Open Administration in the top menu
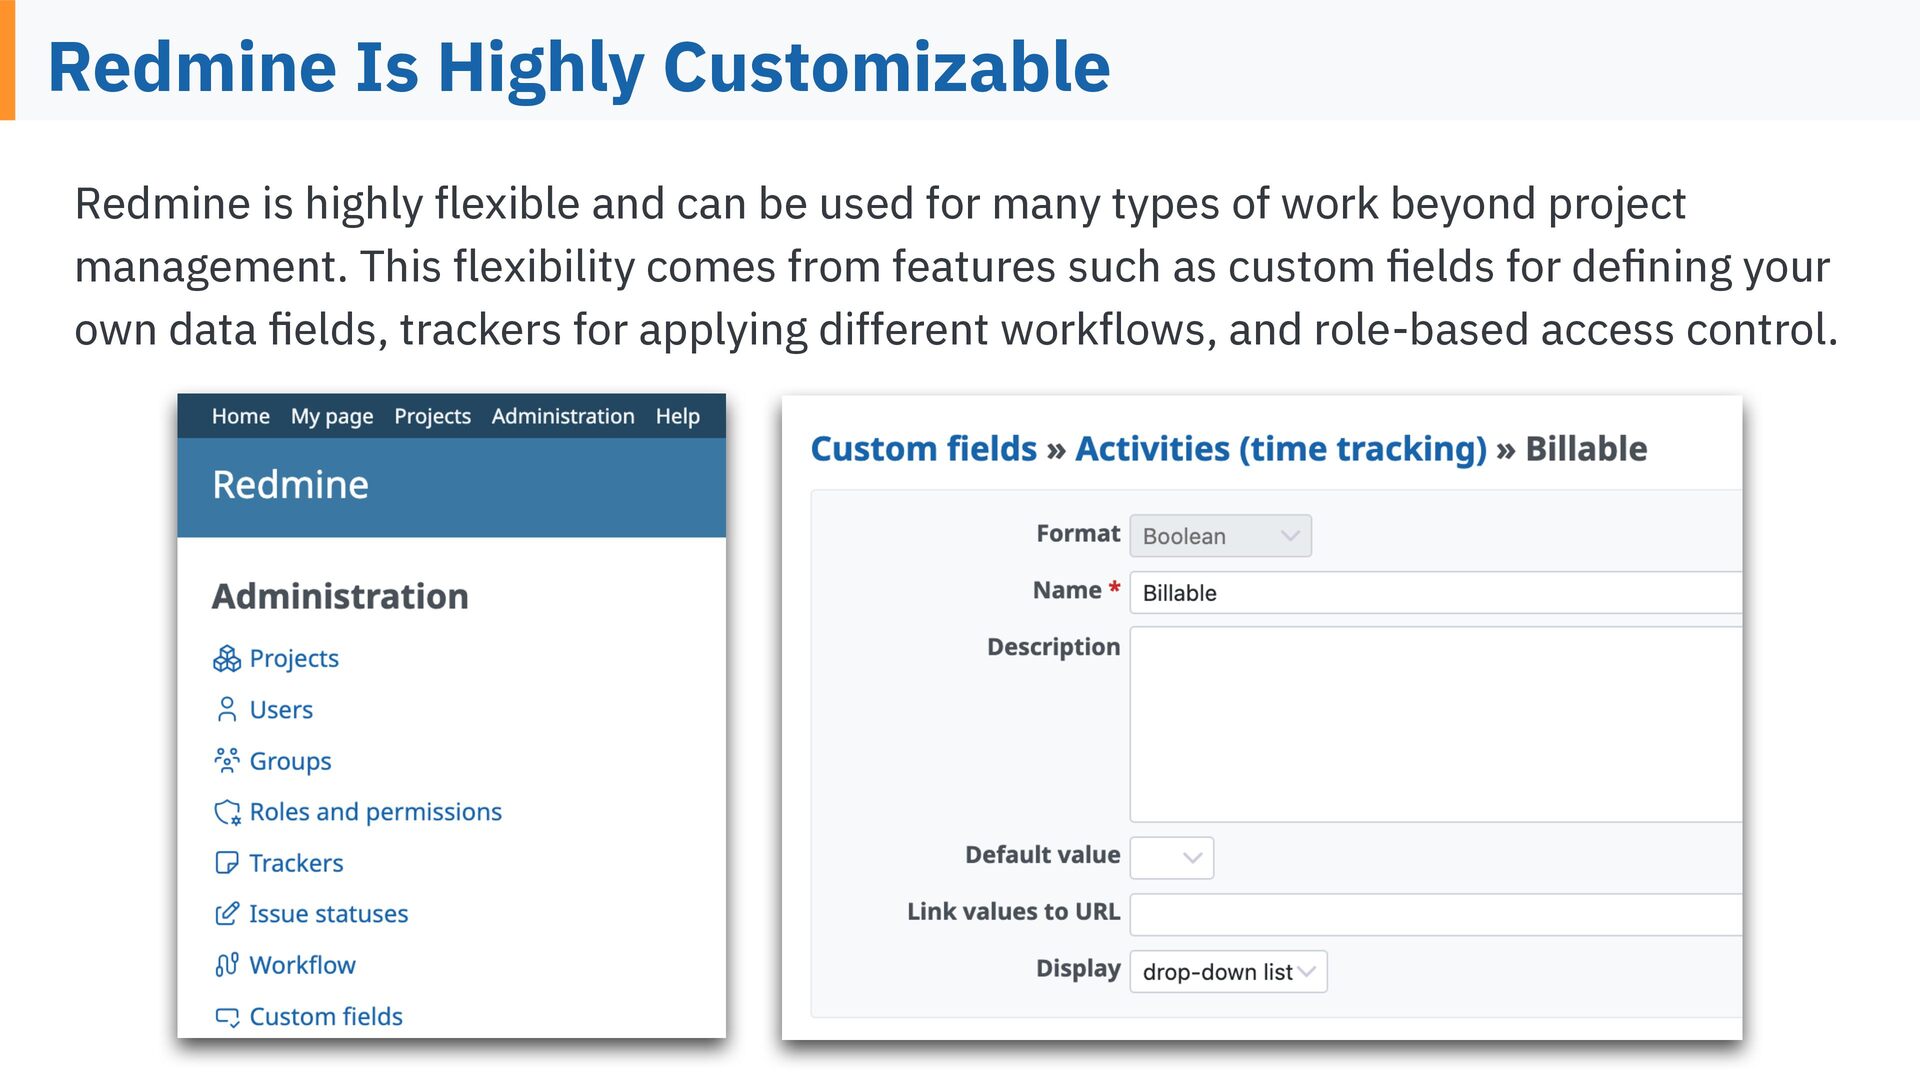The height and width of the screenshot is (1080, 1920). pos(562,416)
